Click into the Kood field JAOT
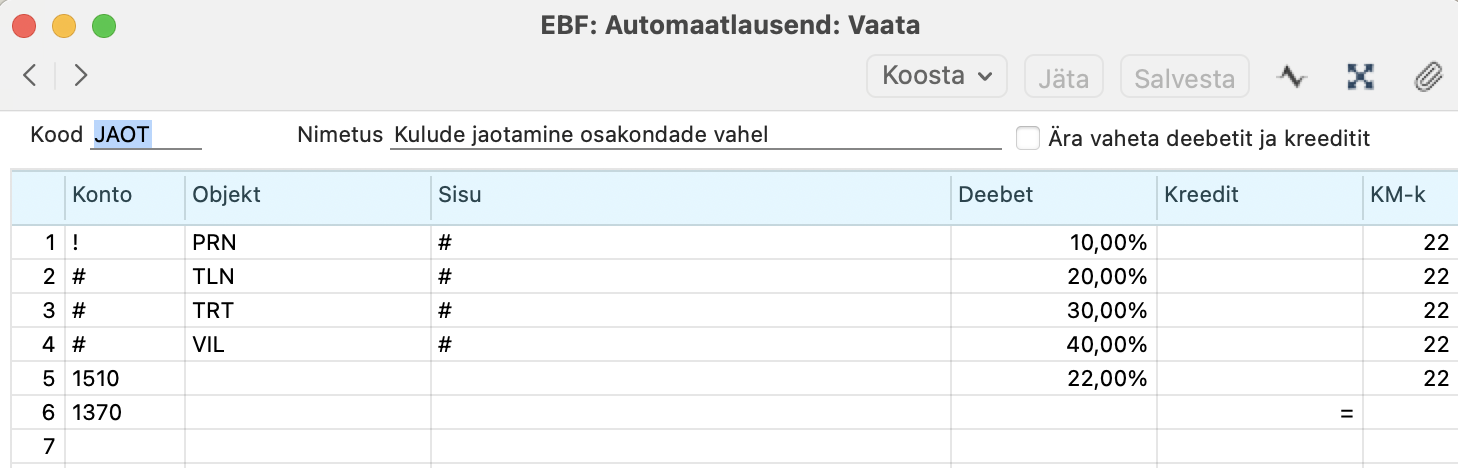 (145, 135)
